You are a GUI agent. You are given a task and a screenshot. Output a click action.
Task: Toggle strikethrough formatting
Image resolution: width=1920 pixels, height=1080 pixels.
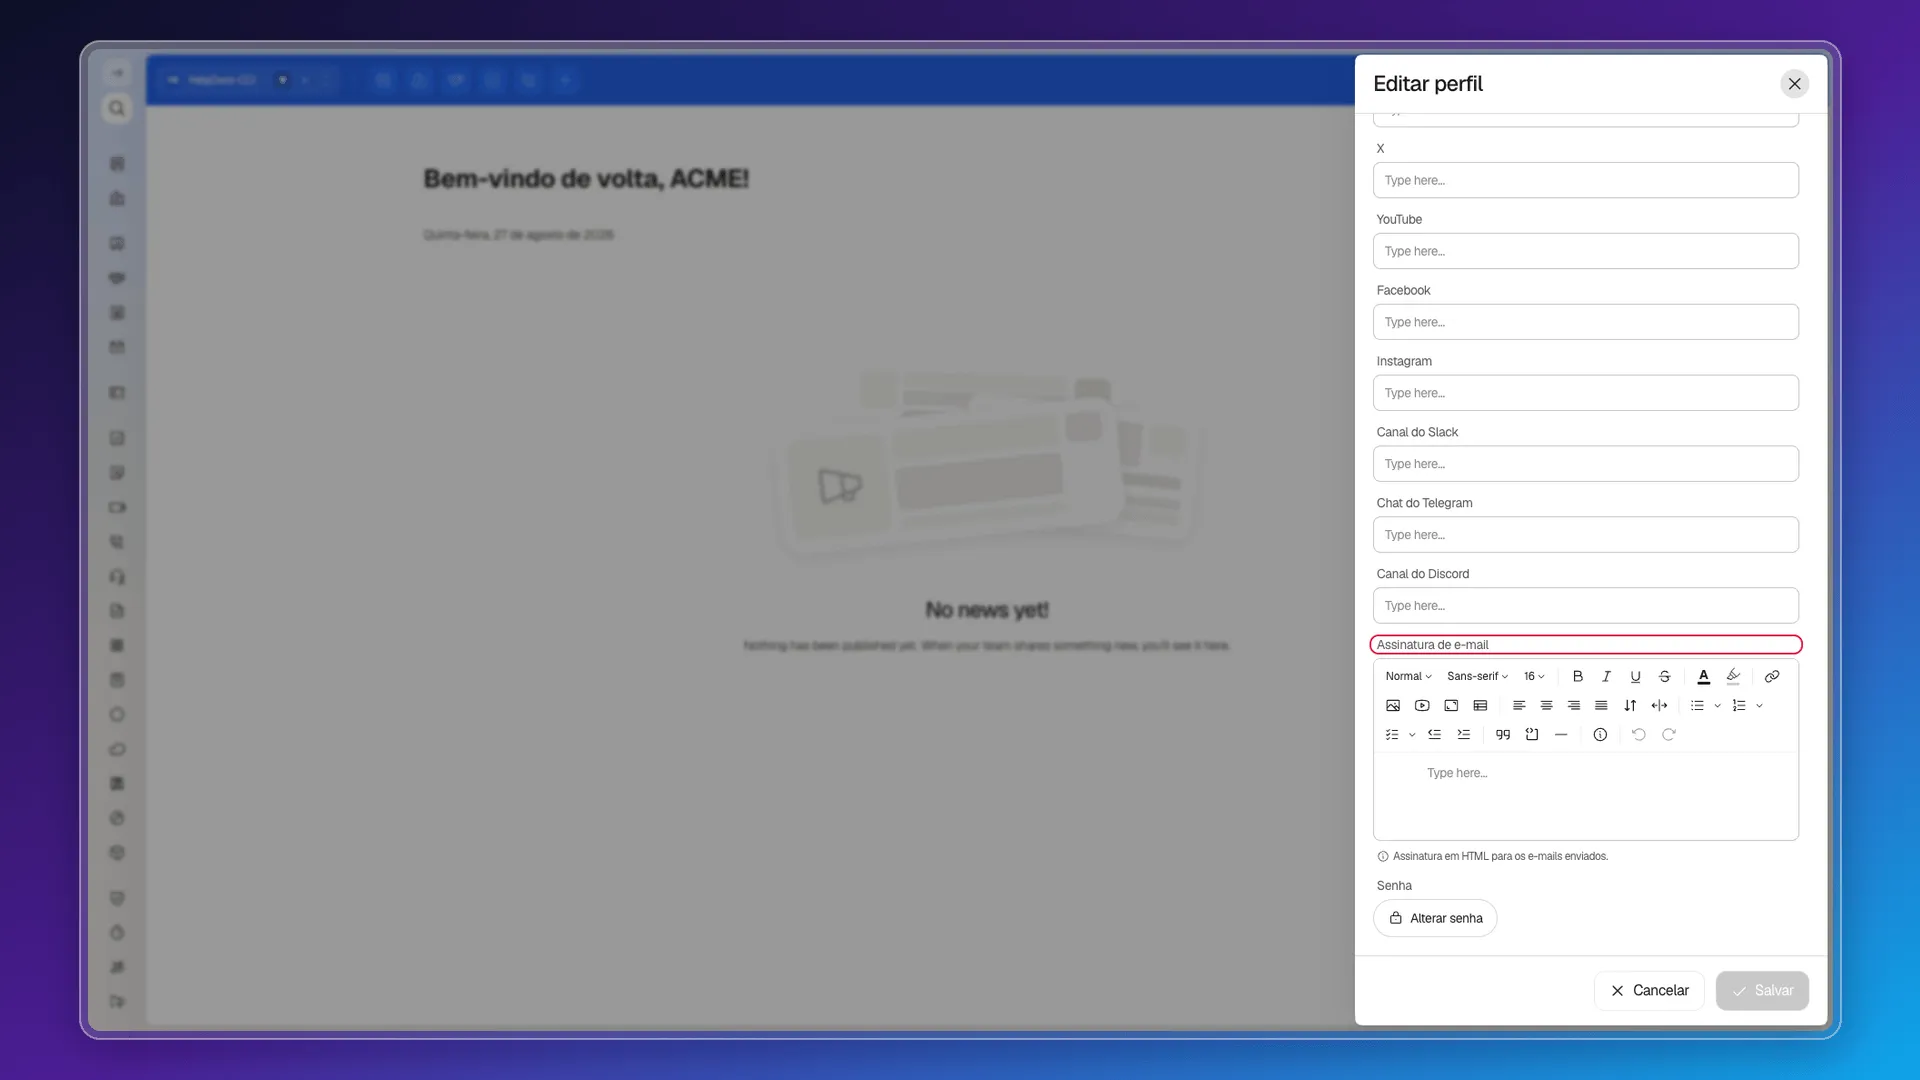(1665, 677)
